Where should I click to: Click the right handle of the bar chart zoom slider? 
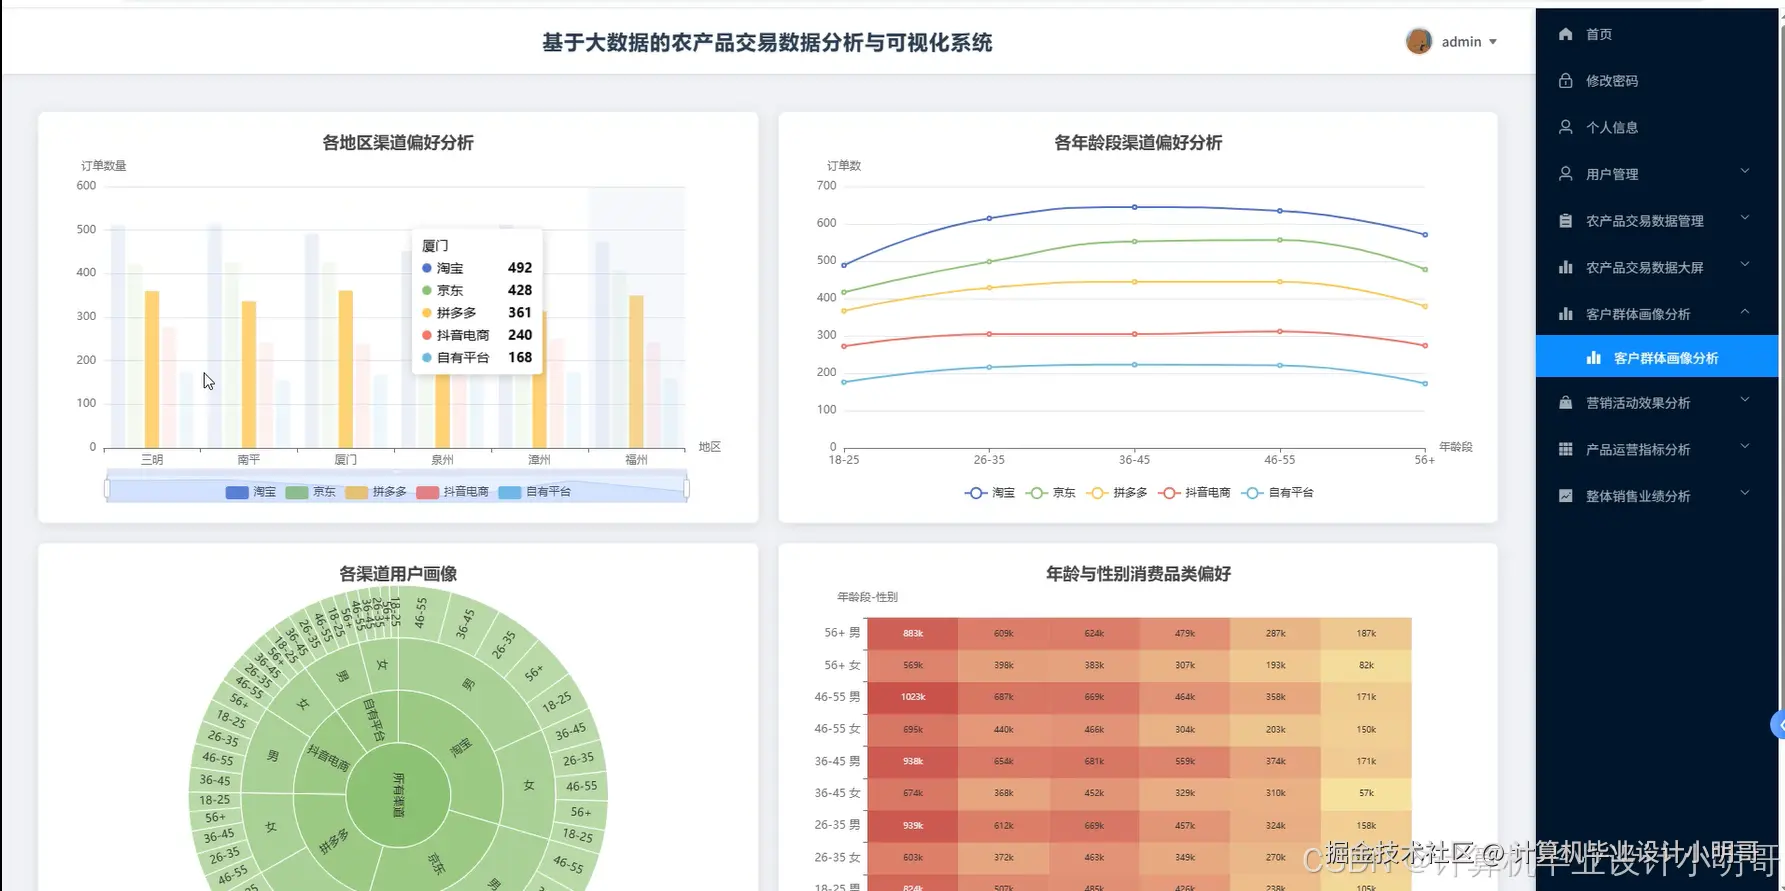[x=687, y=489]
